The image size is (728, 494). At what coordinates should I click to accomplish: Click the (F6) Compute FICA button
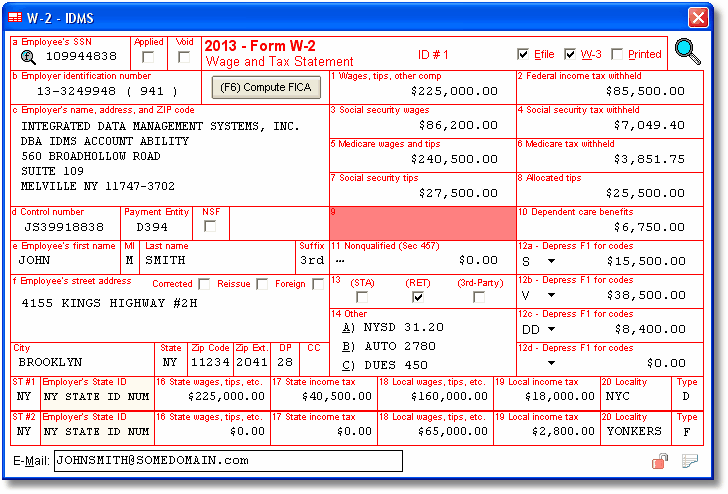[x=266, y=87]
